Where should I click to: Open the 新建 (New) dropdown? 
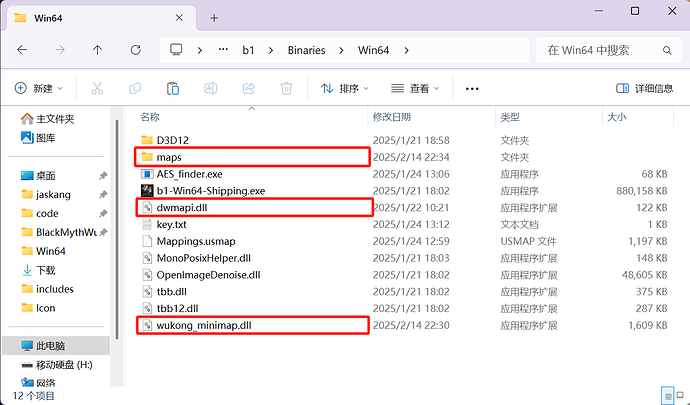(x=39, y=88)
